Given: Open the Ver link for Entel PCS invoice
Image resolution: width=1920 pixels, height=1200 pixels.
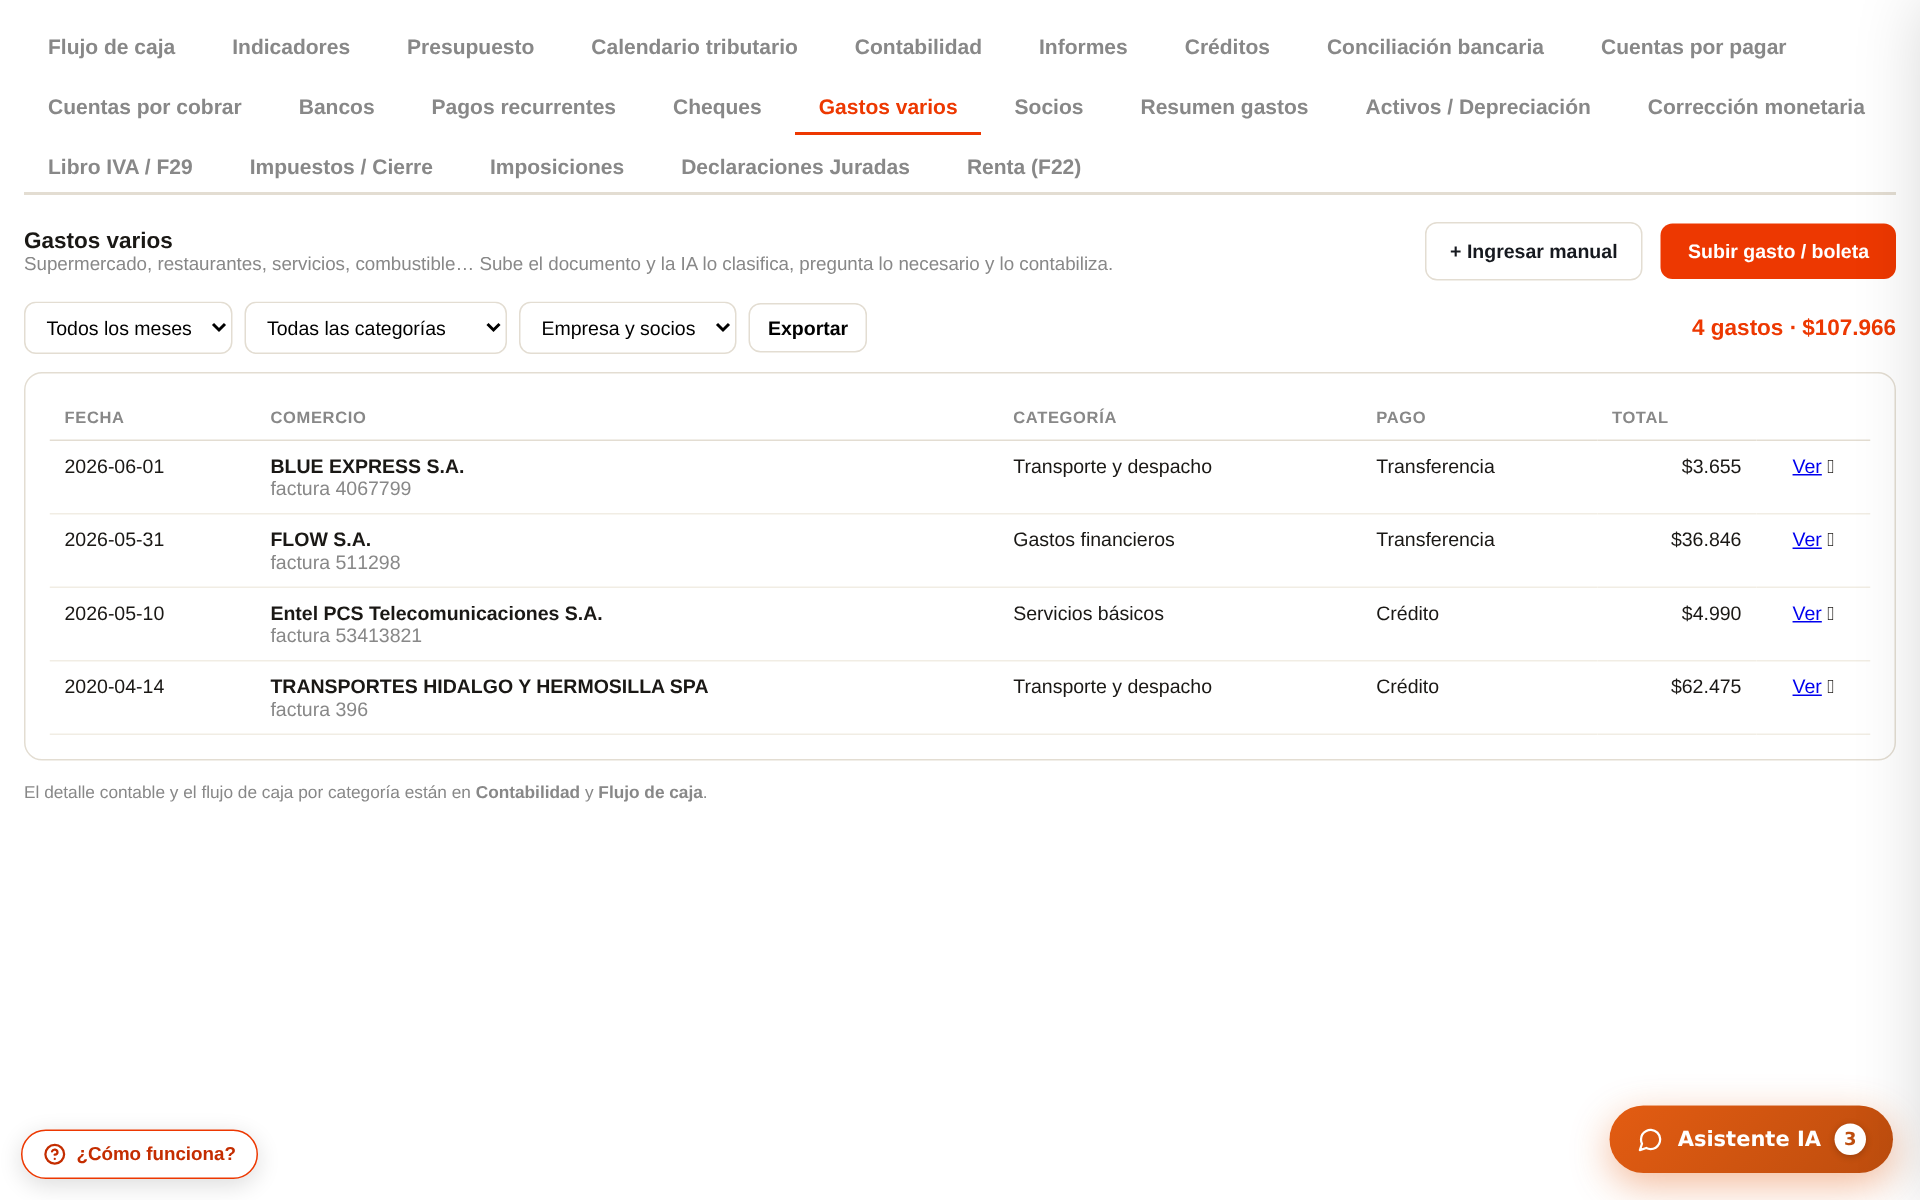Looking at the screenshot, I should tap(1806, 614).
